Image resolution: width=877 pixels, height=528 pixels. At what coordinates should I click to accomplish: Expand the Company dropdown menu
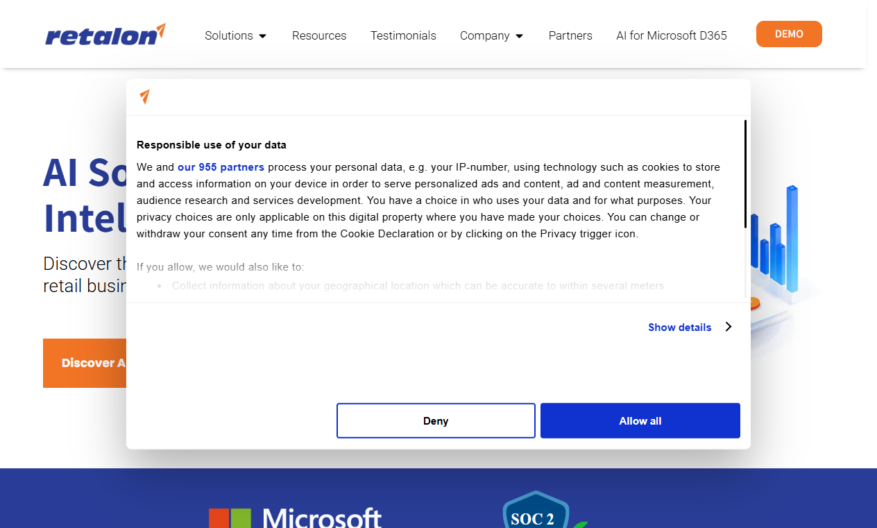491,36
